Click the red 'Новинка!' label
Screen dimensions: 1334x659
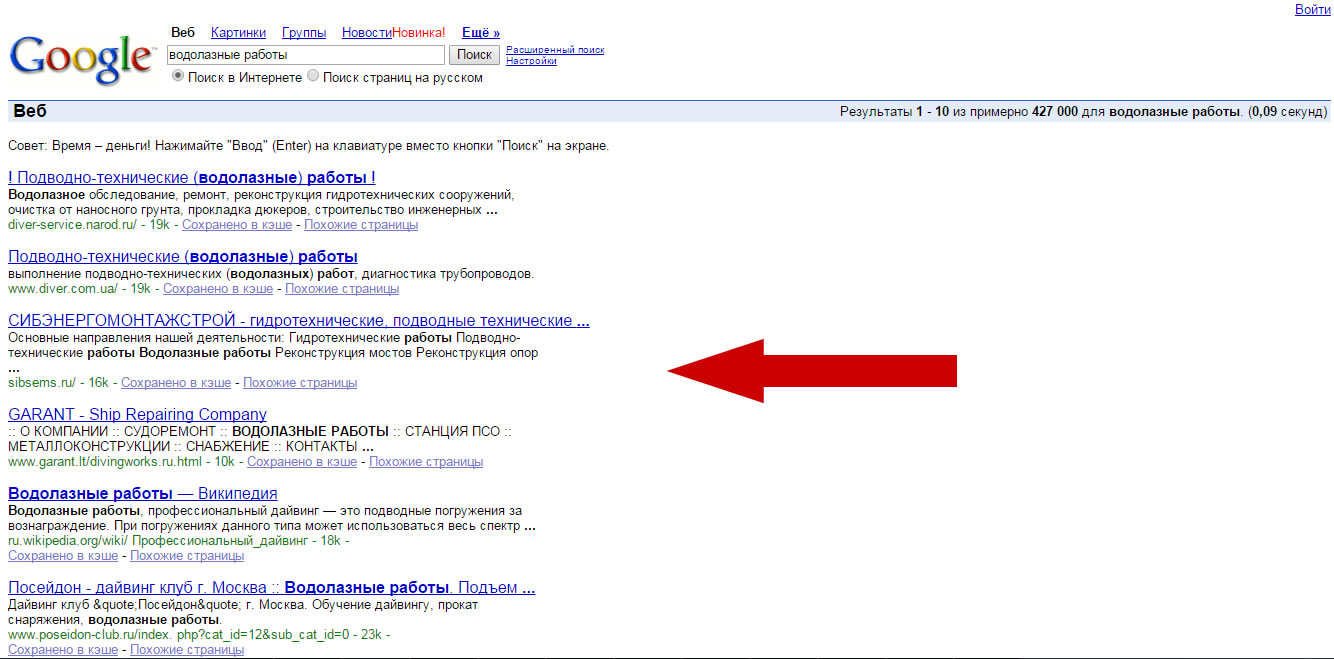point(419,33)
